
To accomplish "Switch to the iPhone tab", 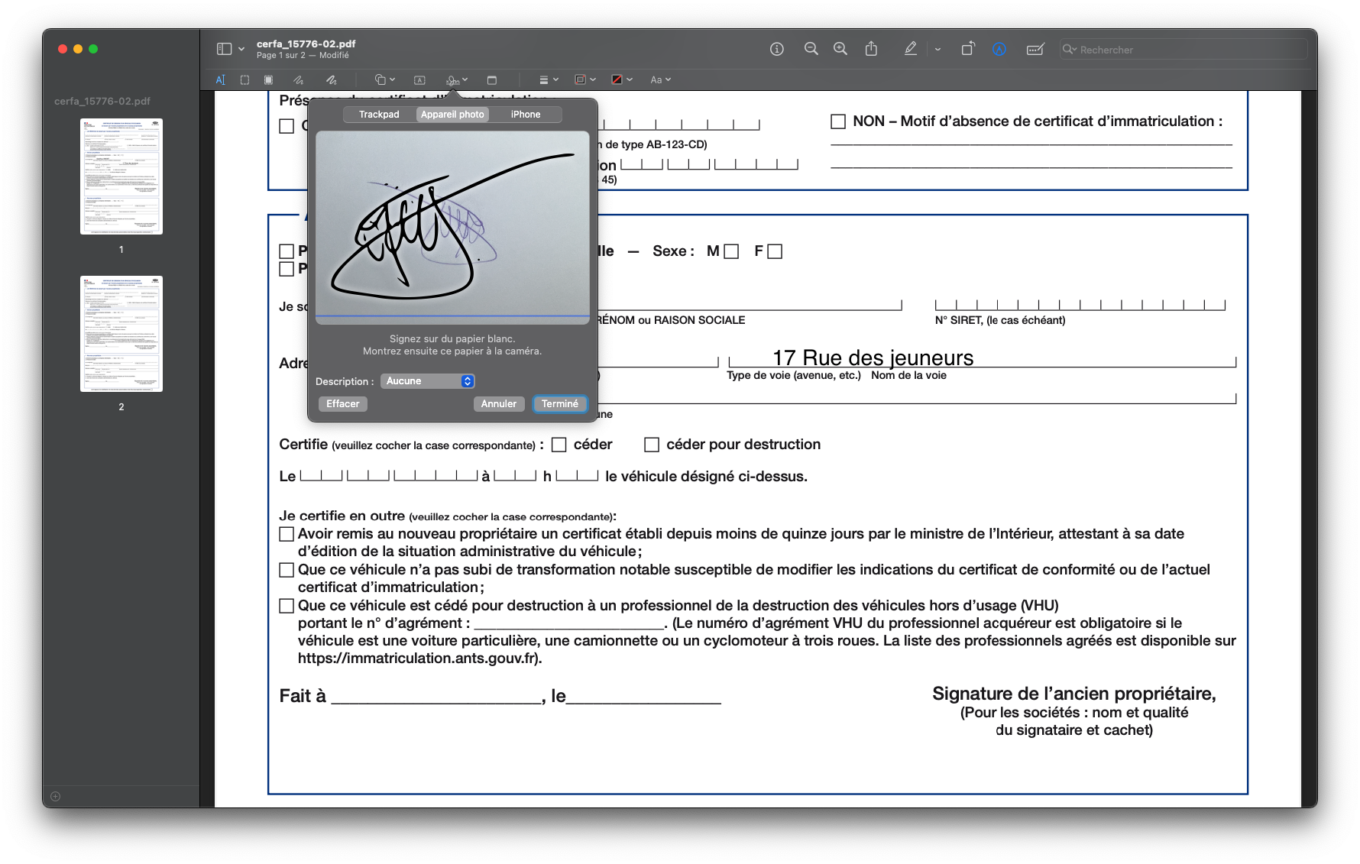I will [526, 114].
